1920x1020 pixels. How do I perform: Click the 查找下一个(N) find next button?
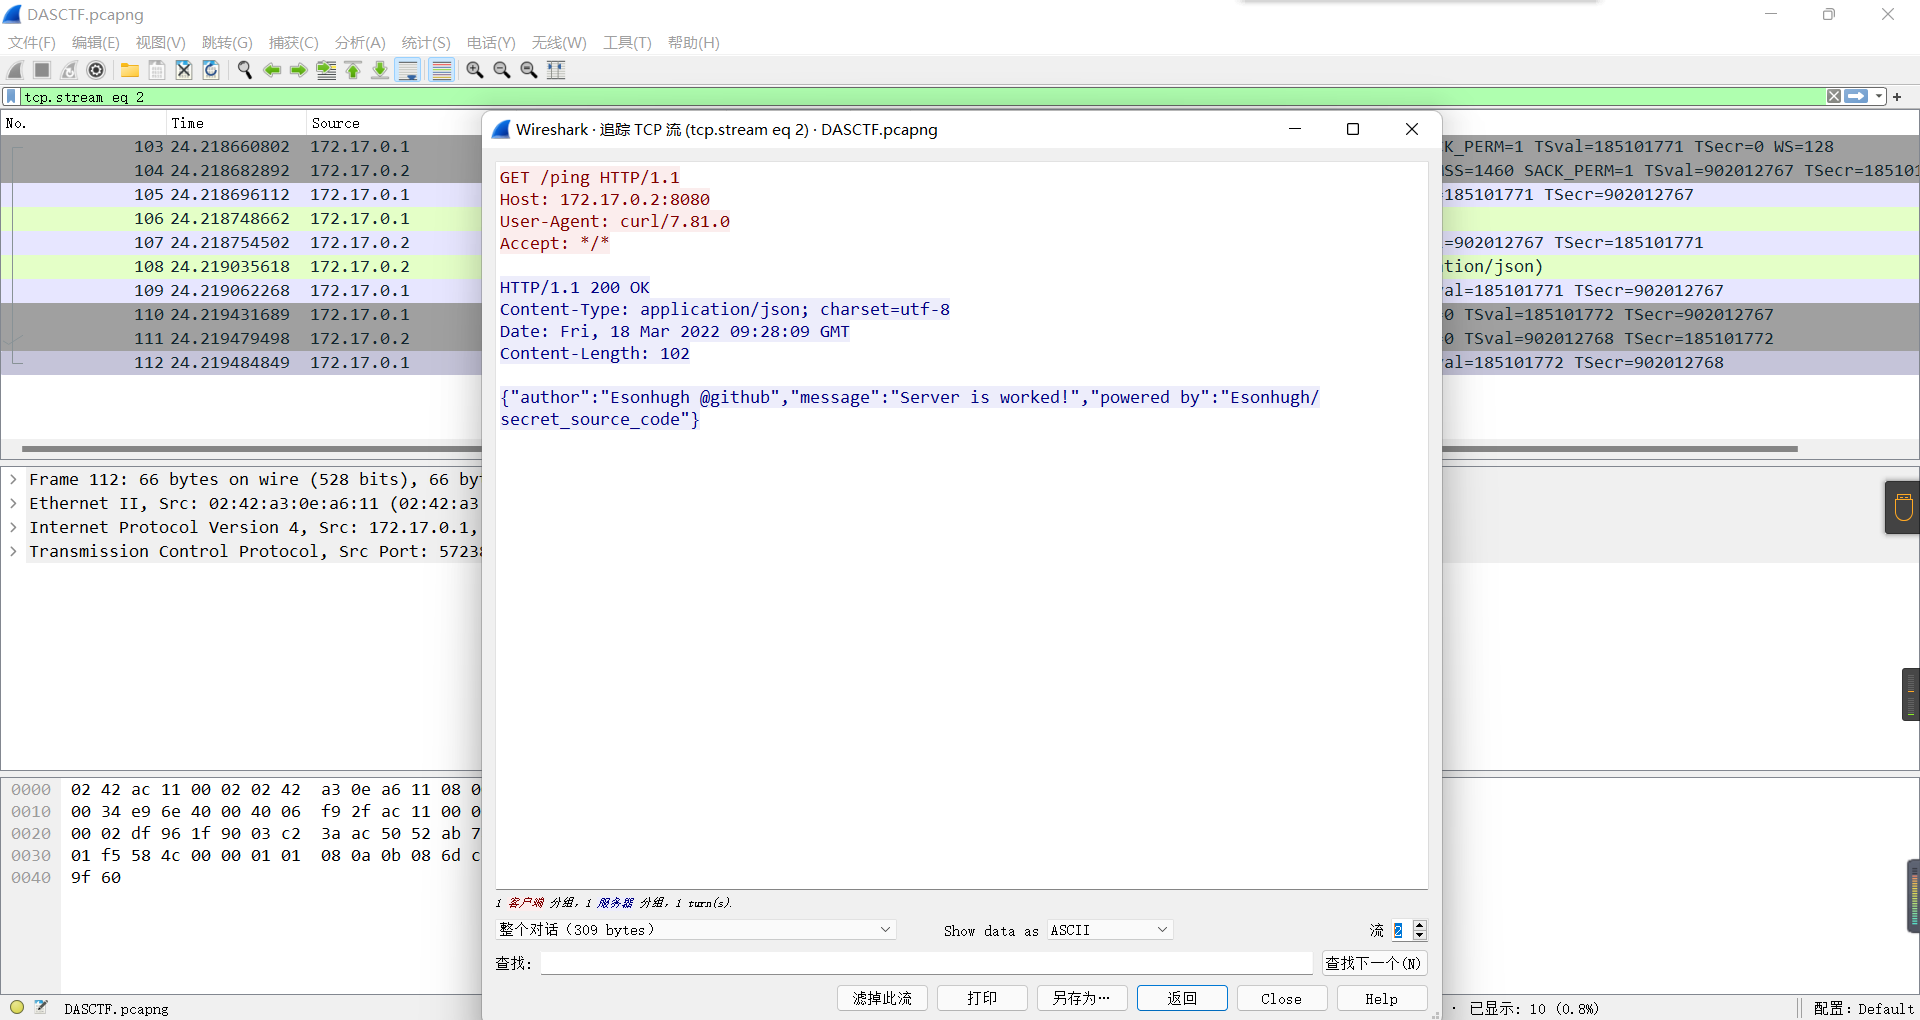click(1374, 963)
